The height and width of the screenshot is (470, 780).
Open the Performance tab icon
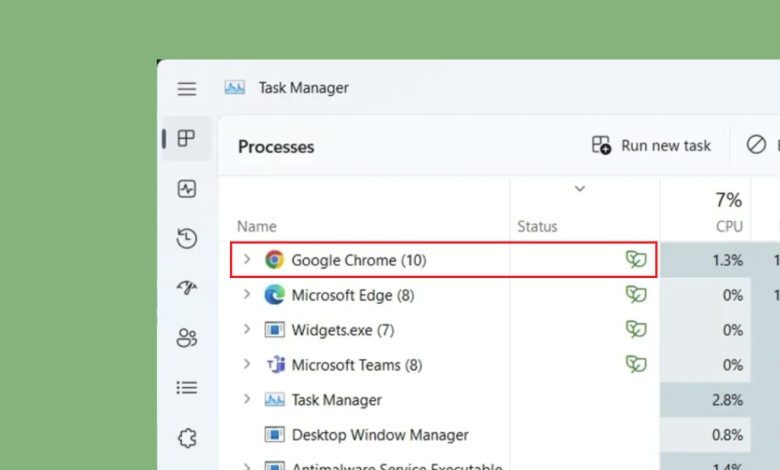pyautogui.click(x=187, y=189)
